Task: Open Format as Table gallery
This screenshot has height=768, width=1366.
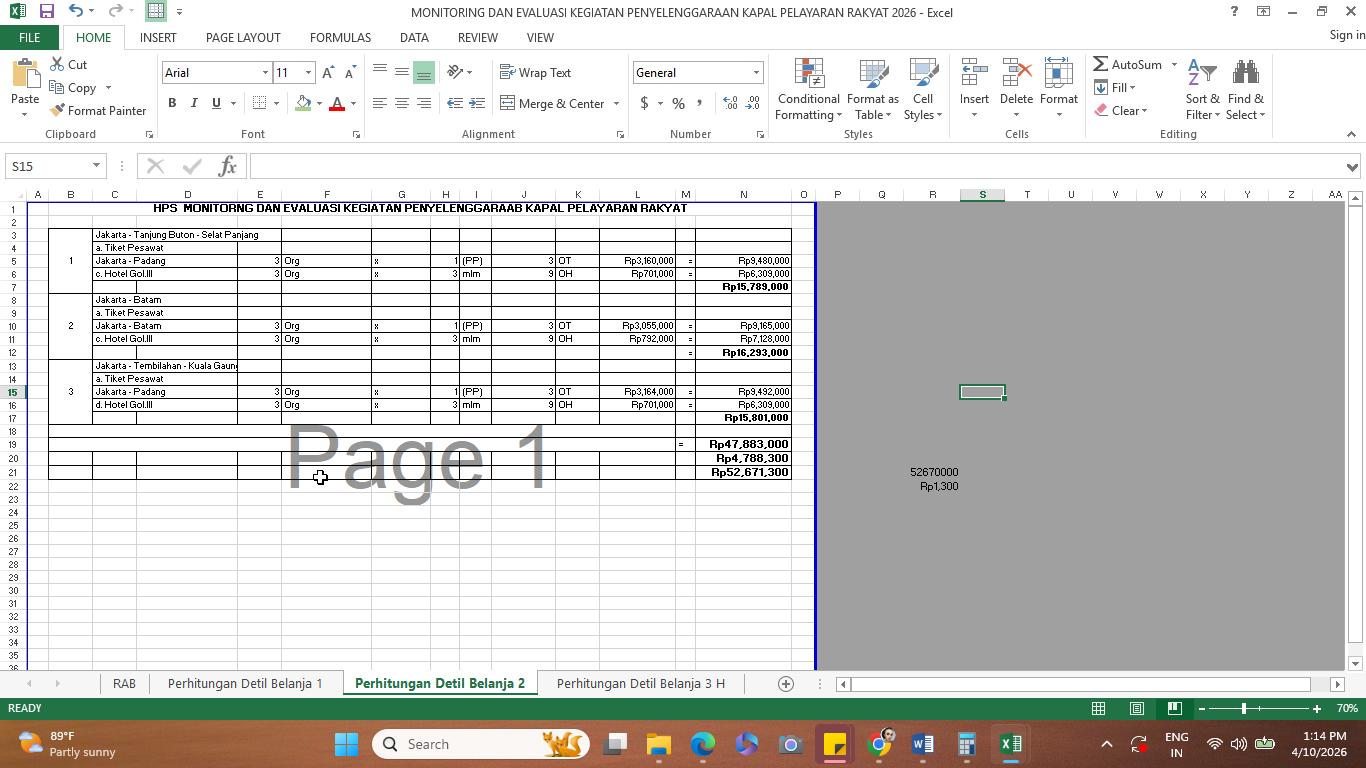Action: pos(873,89)
